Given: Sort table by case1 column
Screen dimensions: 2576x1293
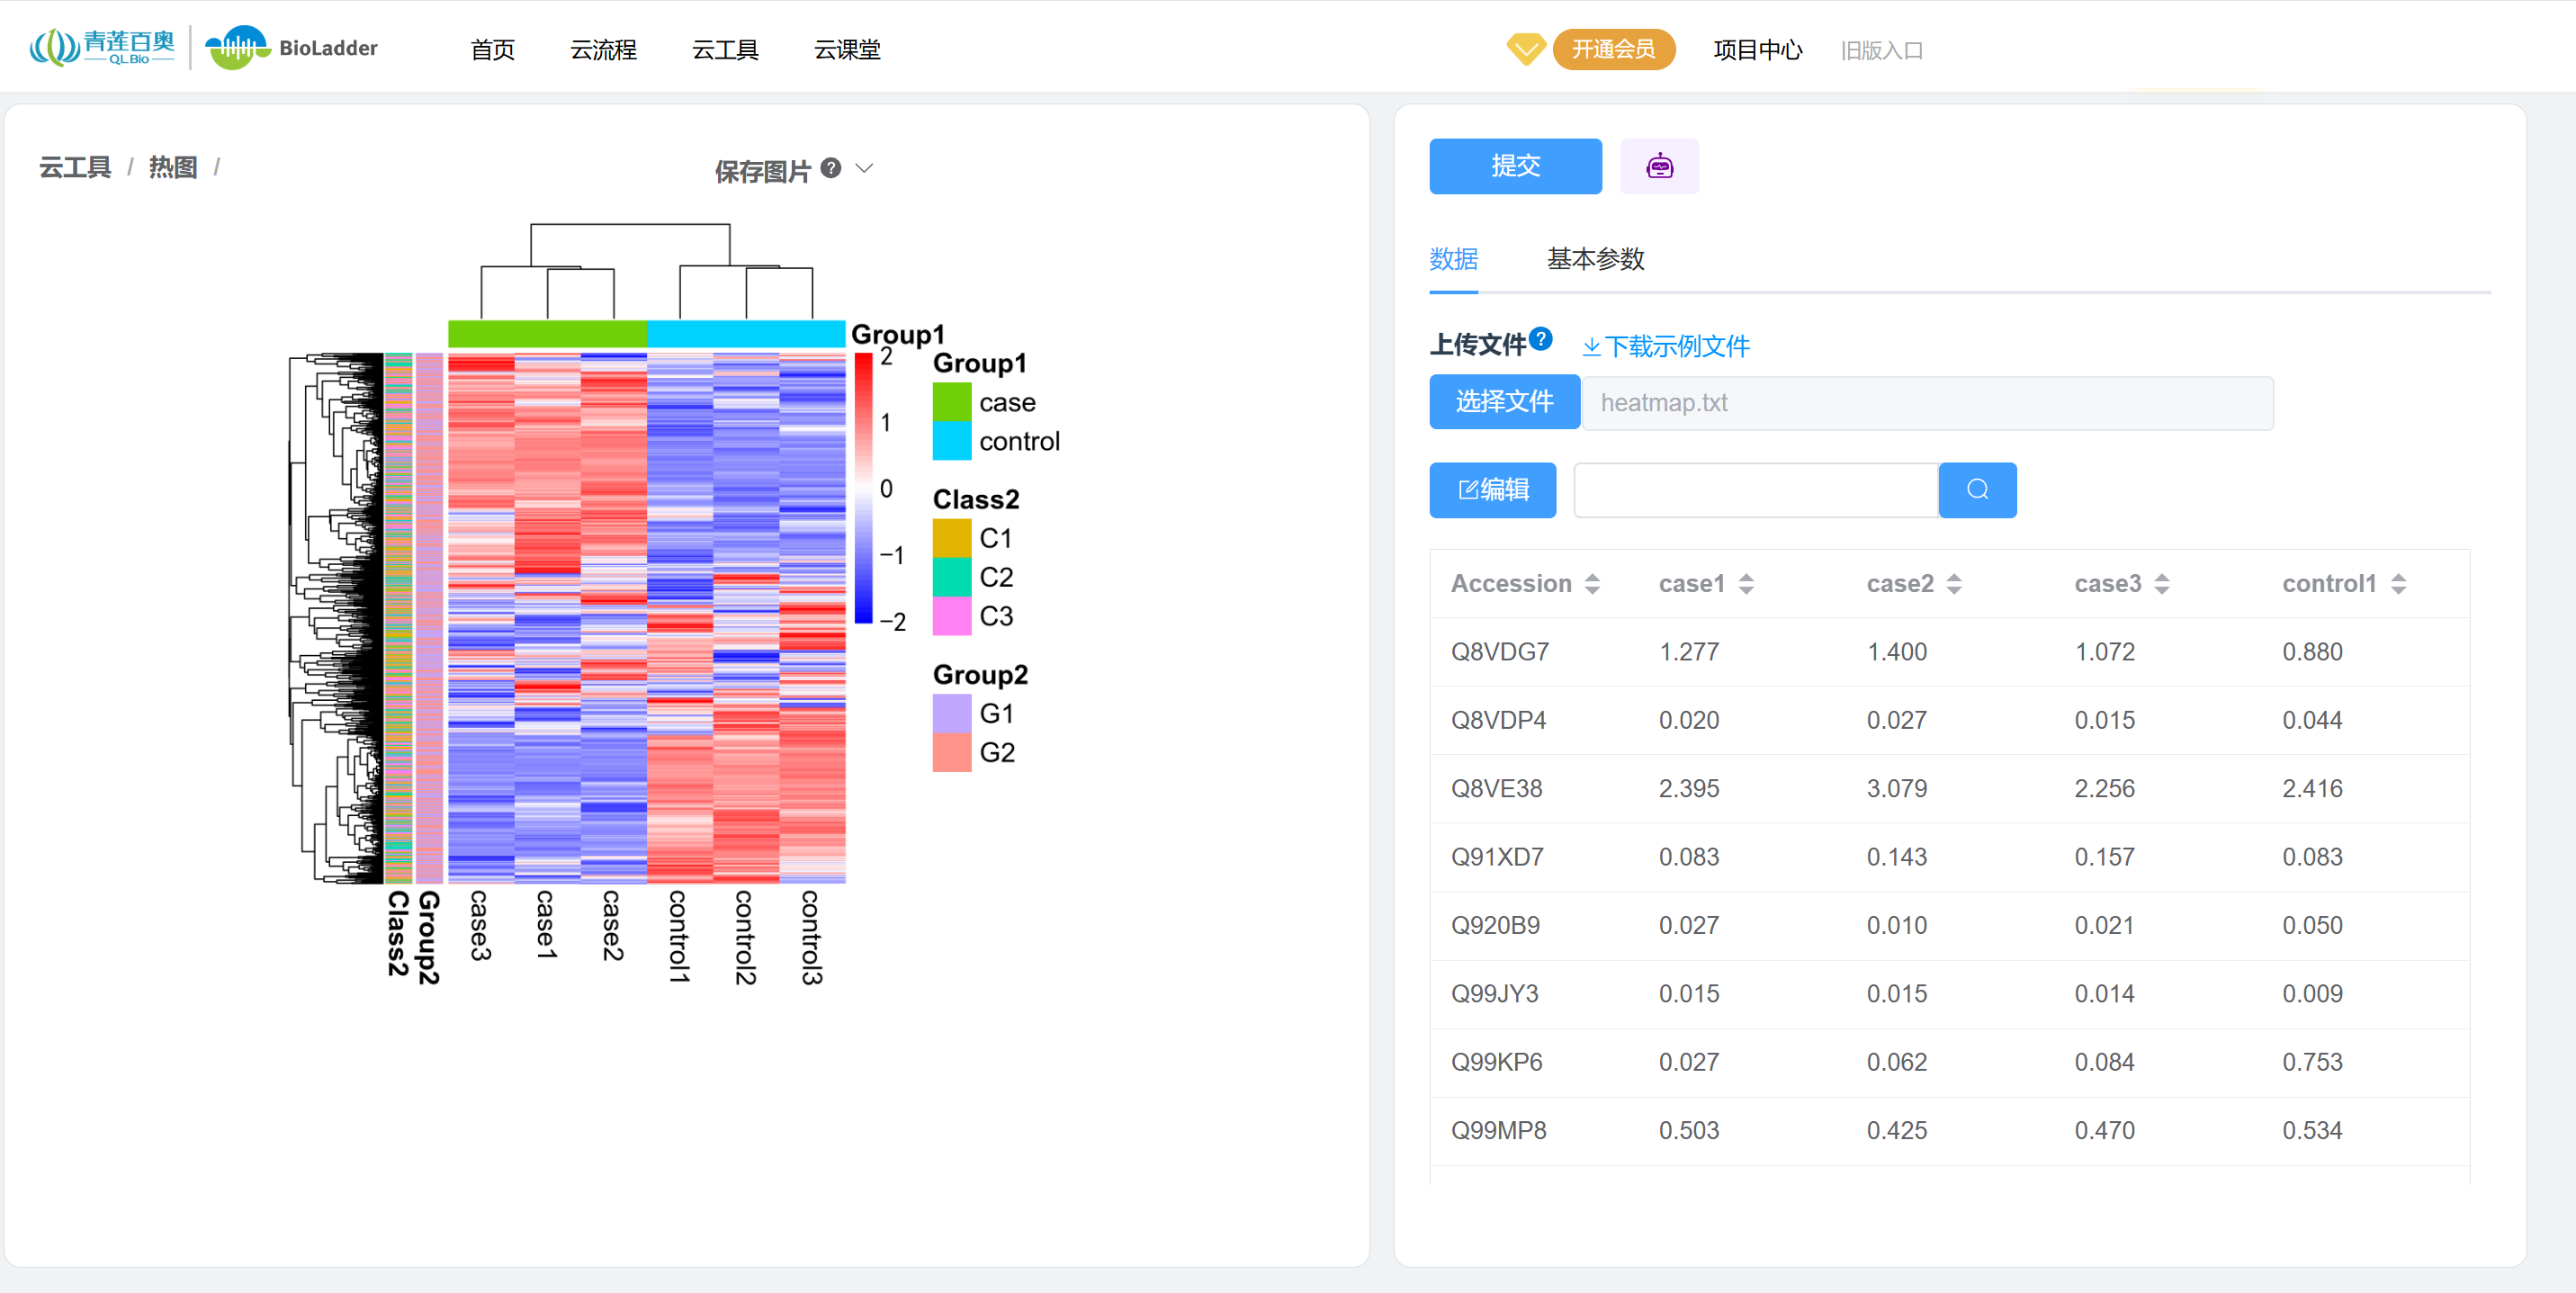Looking at the screenshot, I should 1746,583.
